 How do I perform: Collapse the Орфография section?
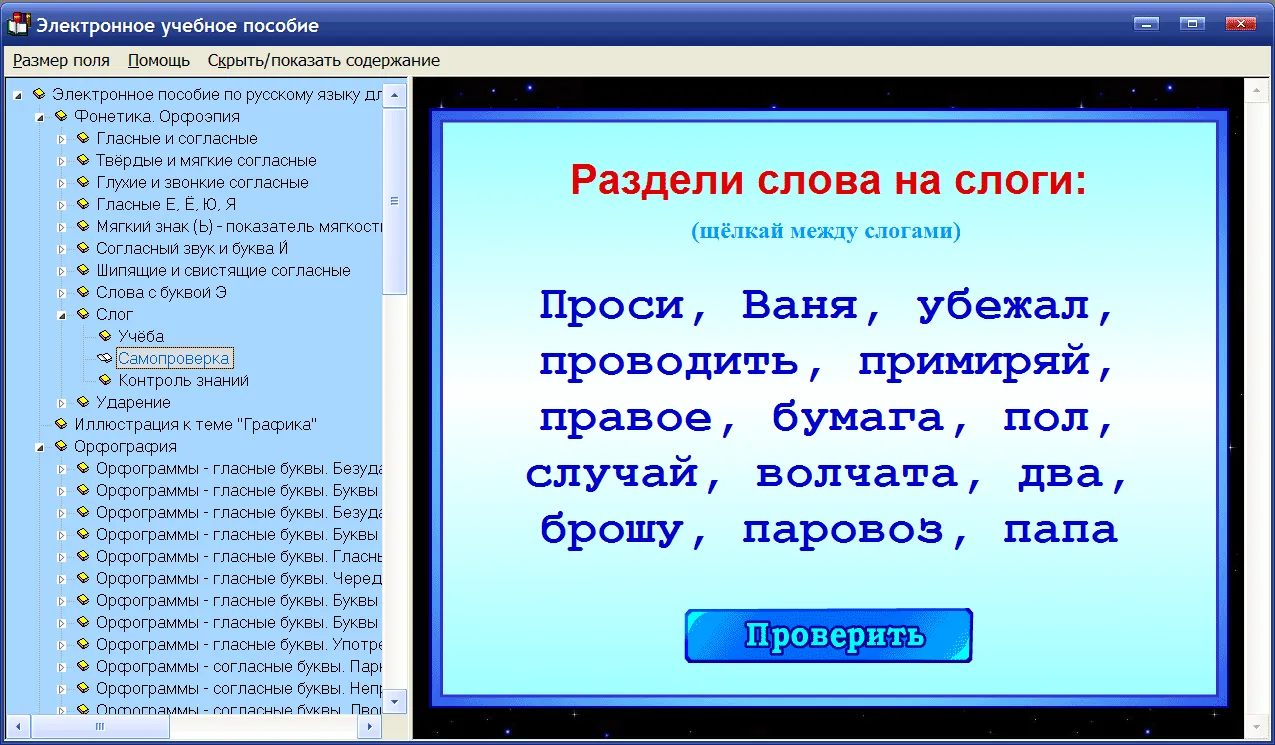(x=40, y=447)
